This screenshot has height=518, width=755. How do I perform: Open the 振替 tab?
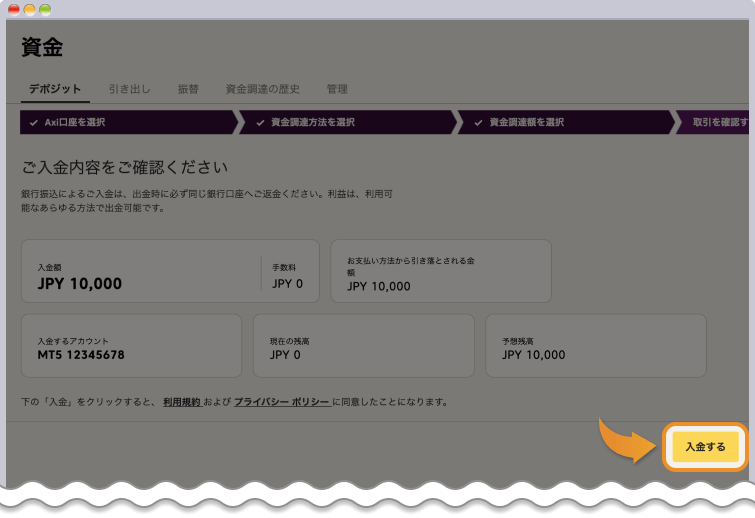pyautogui.click(x=188, y=89)
